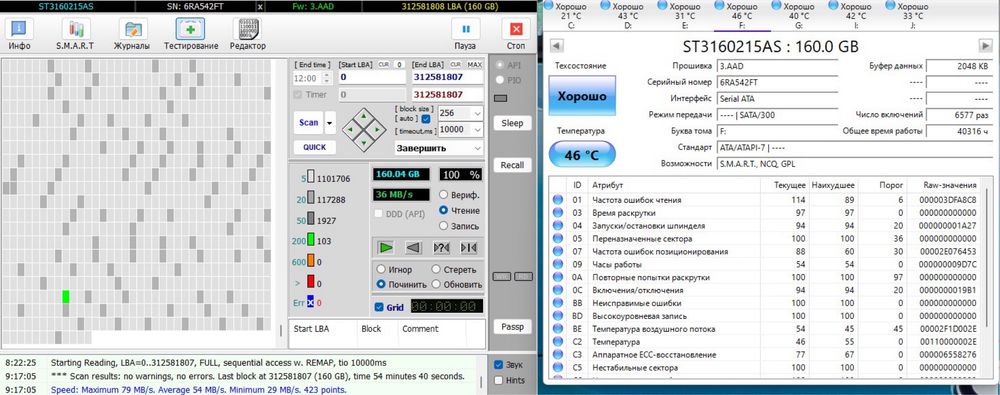1000x395 pixels.
Task: Select the Запись write radio button
Action: click(444, 226)
